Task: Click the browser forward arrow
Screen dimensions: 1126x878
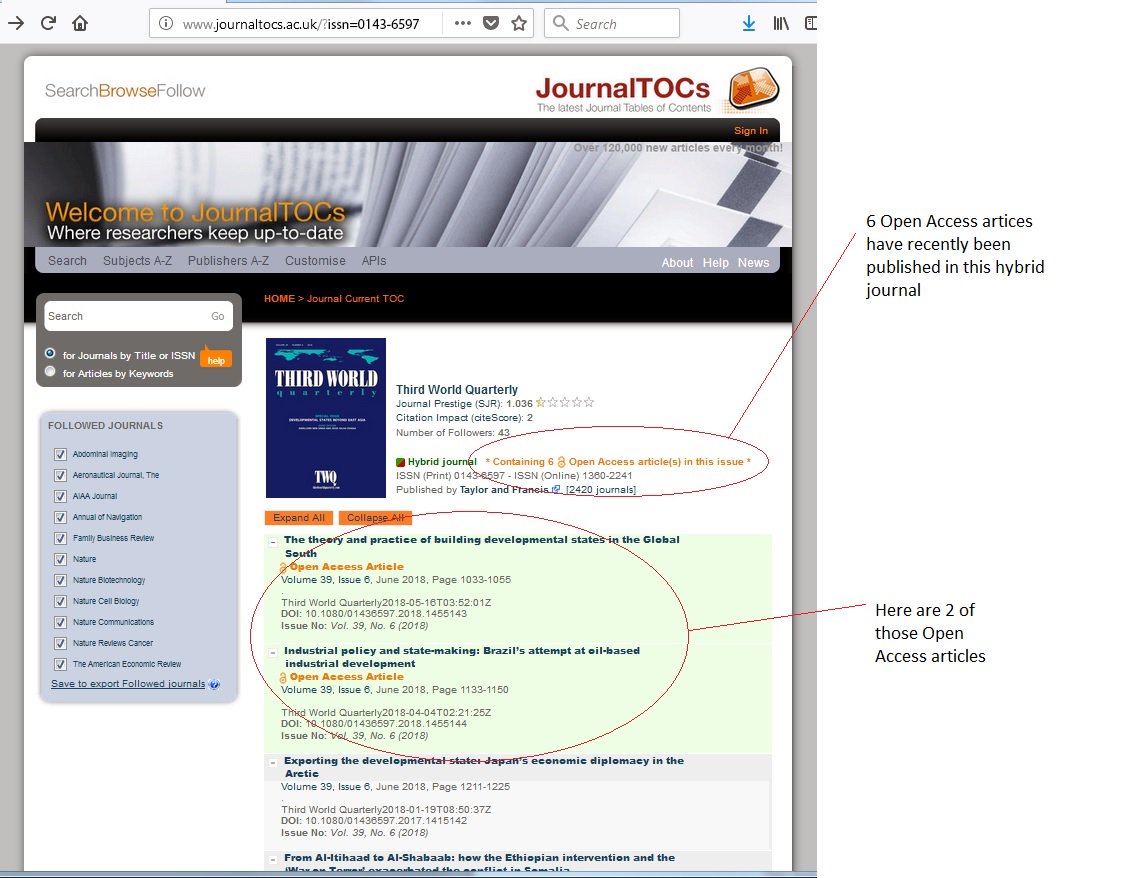Action: 15,23
